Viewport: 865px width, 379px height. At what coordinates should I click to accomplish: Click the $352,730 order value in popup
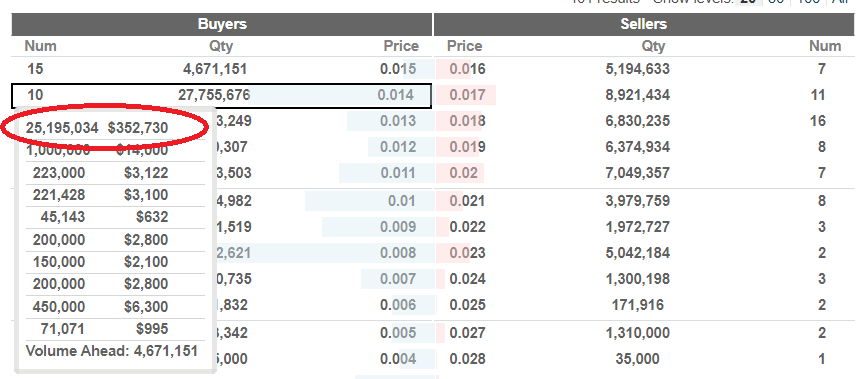tap(138, 128)
